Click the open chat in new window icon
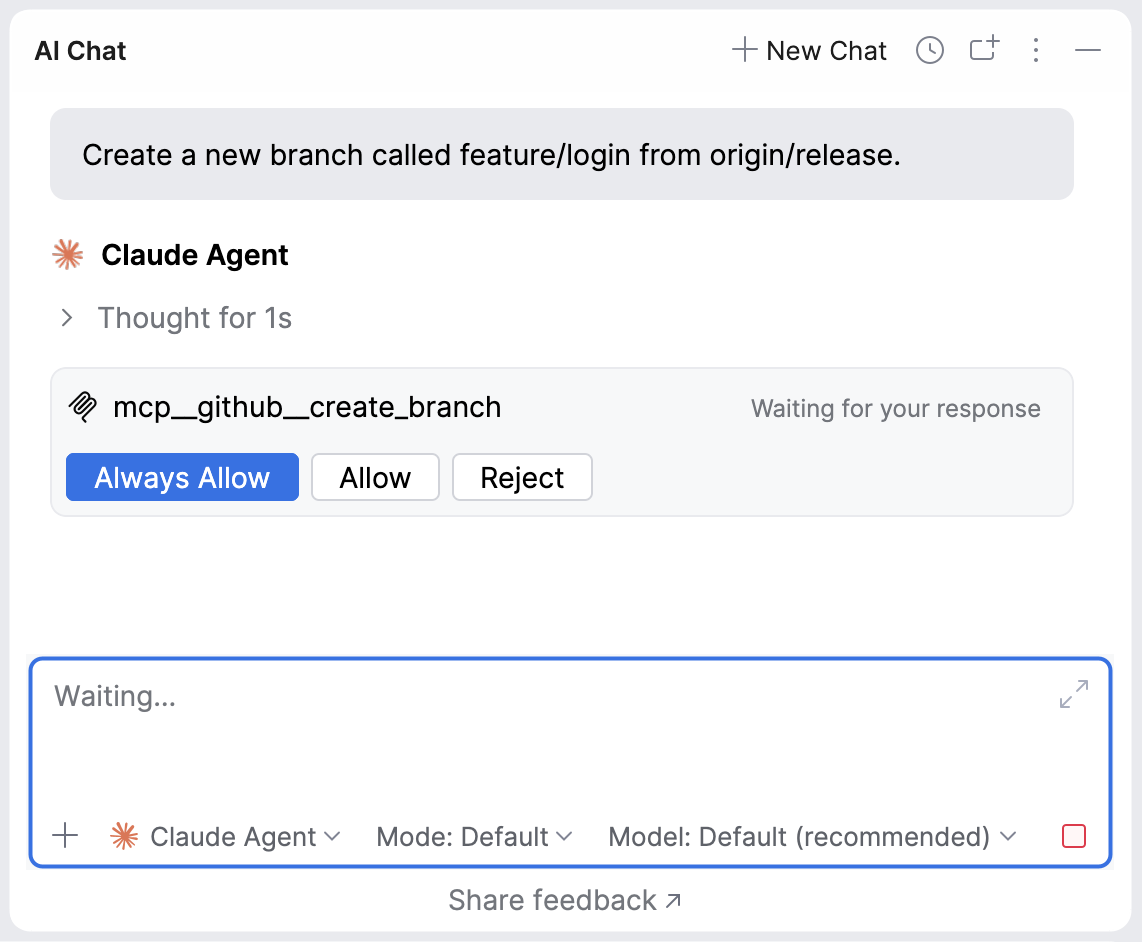The image size is (1142, 942). [984, 50]
